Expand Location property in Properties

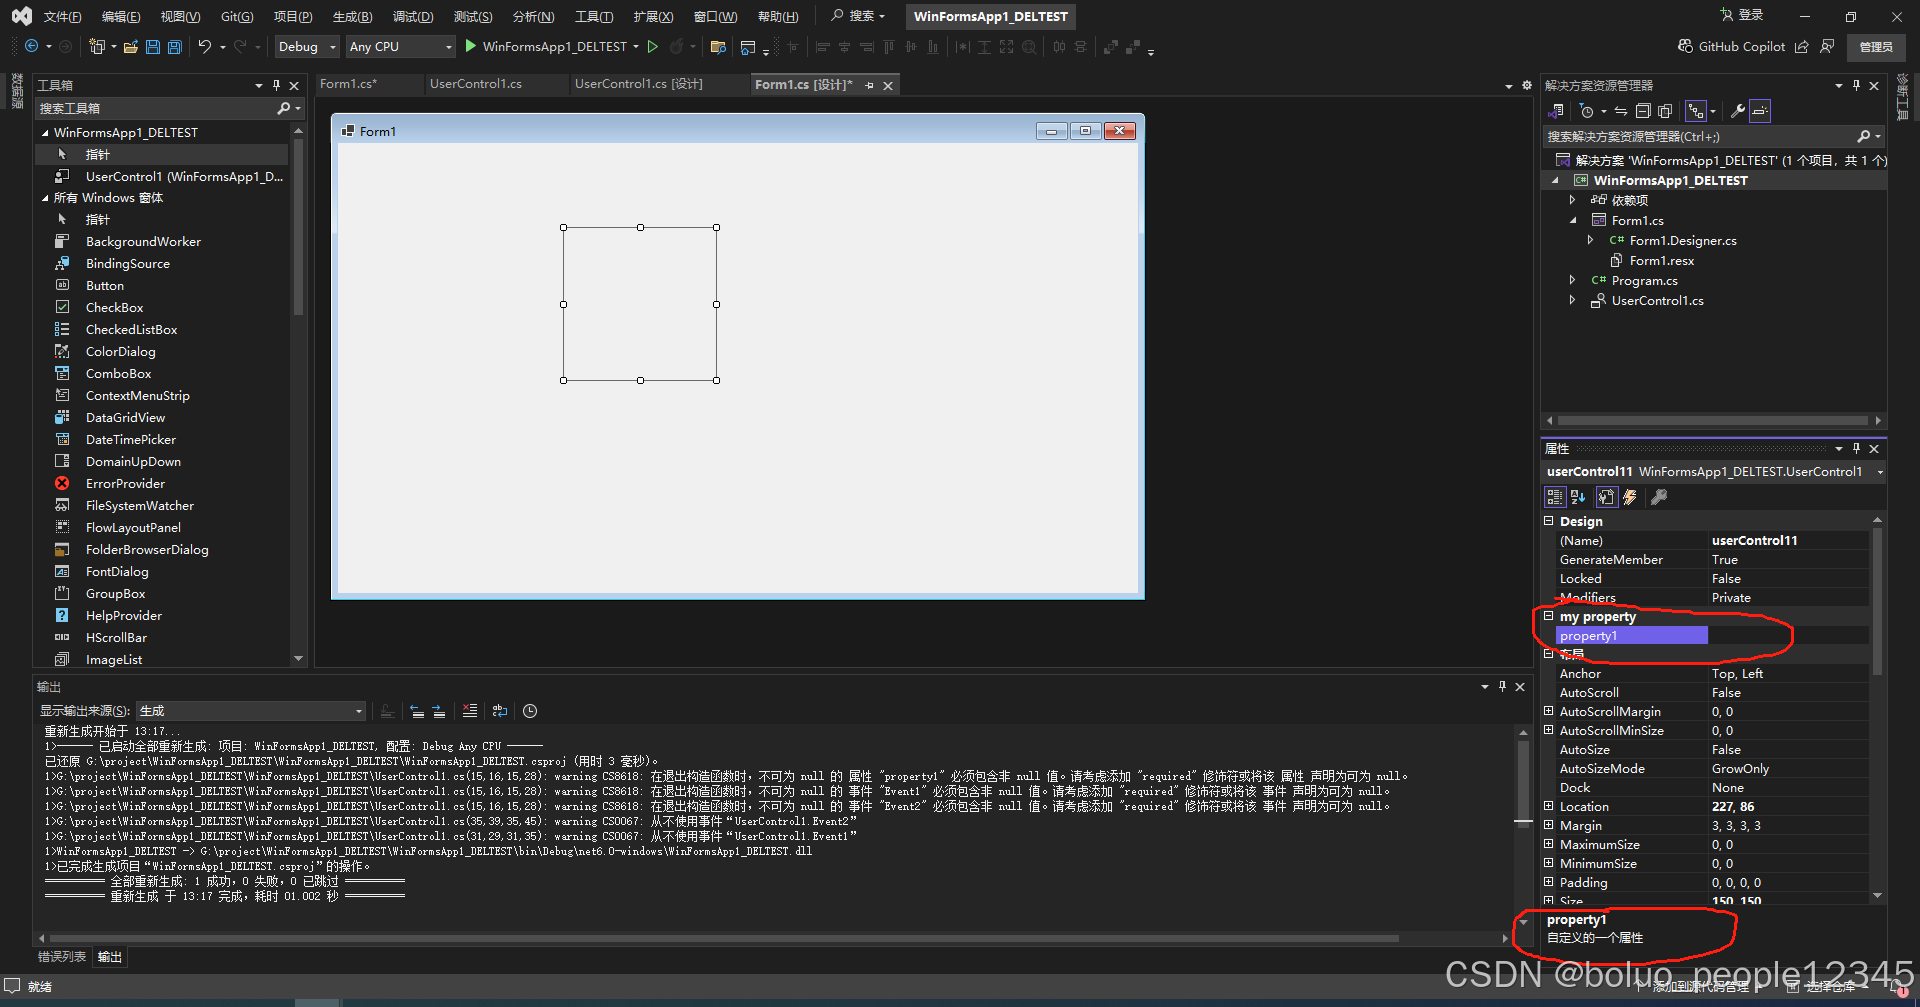[x=1549, y=806]
